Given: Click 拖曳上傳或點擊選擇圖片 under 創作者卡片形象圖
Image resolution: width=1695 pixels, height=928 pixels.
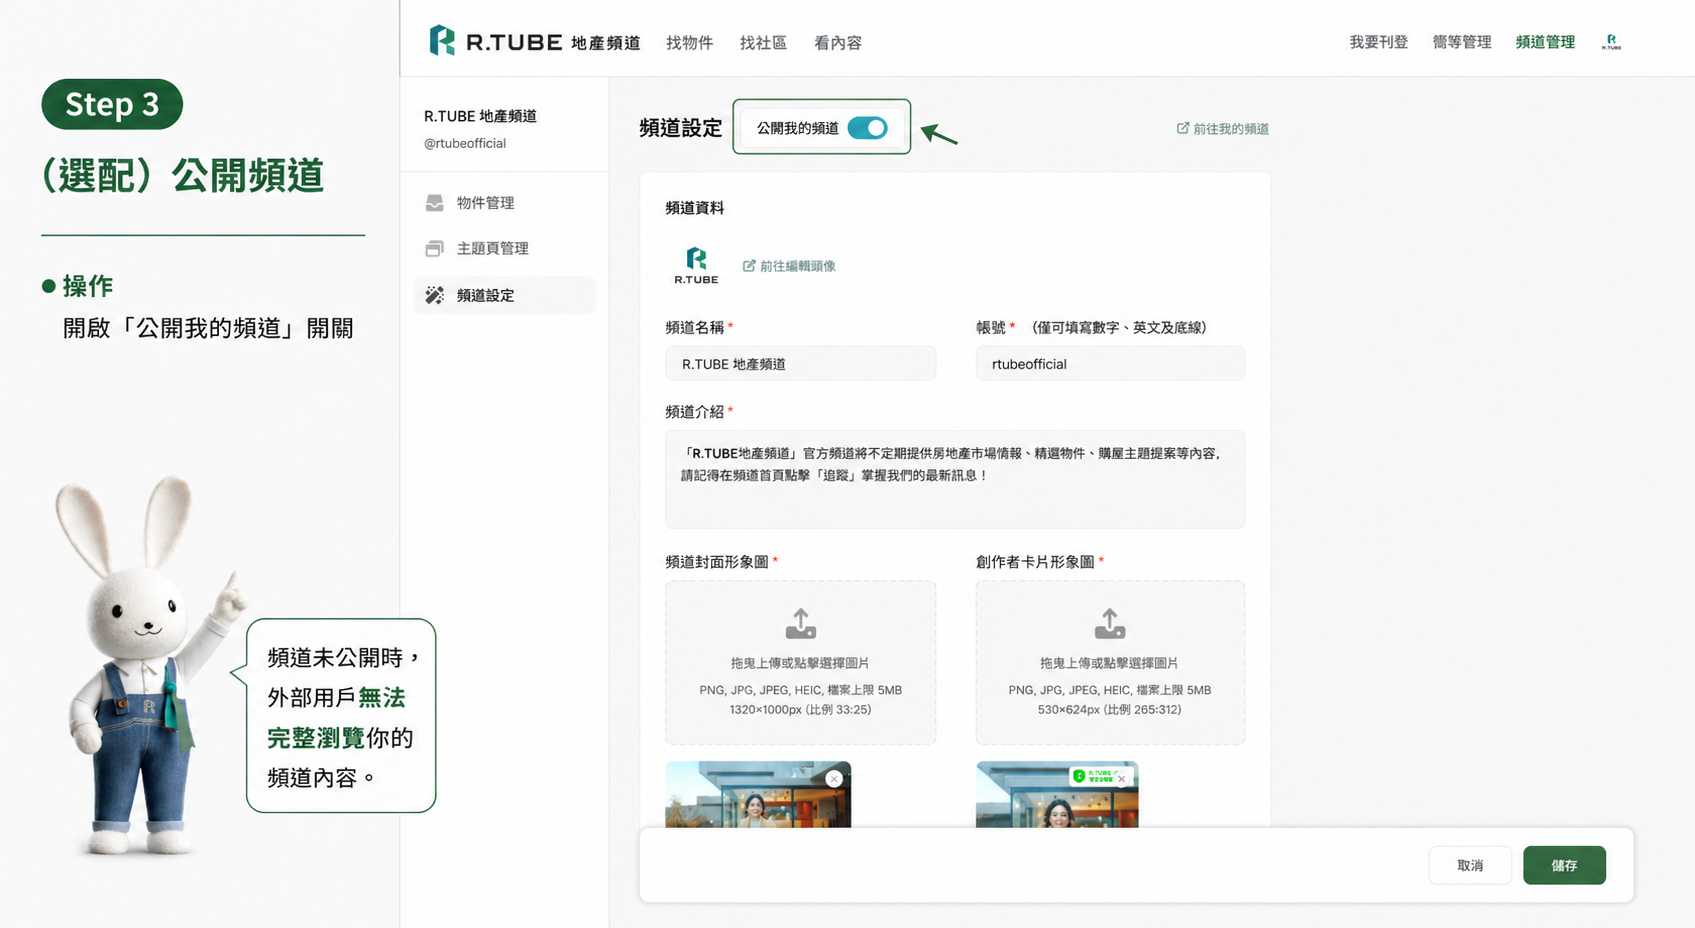Looking at the screenshot, I should (x=1110, y=663).
